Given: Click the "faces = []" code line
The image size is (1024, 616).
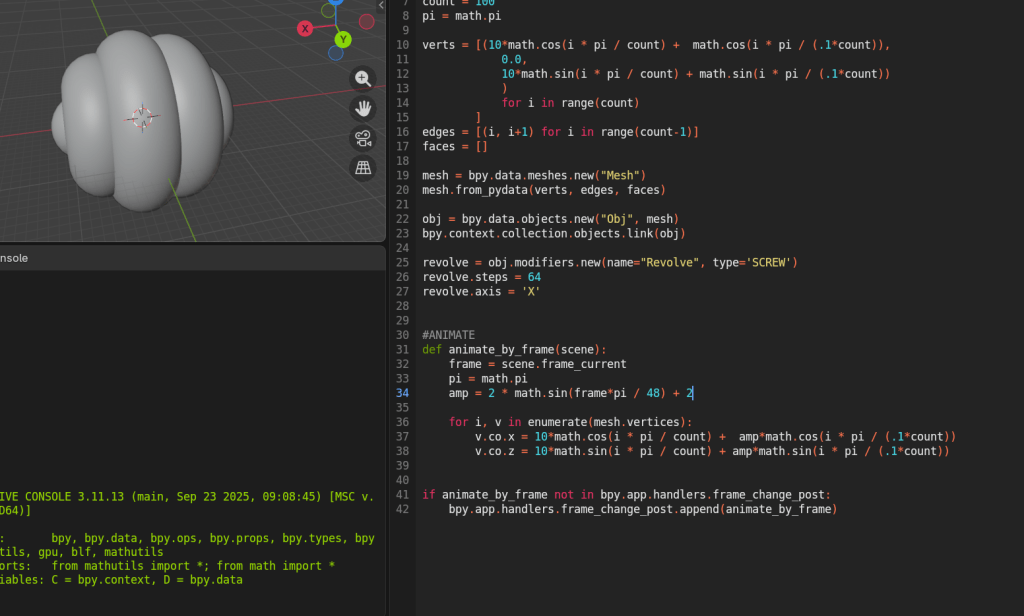Looking at the screenshot, I should pyautogui.click(x=454, y=146).
